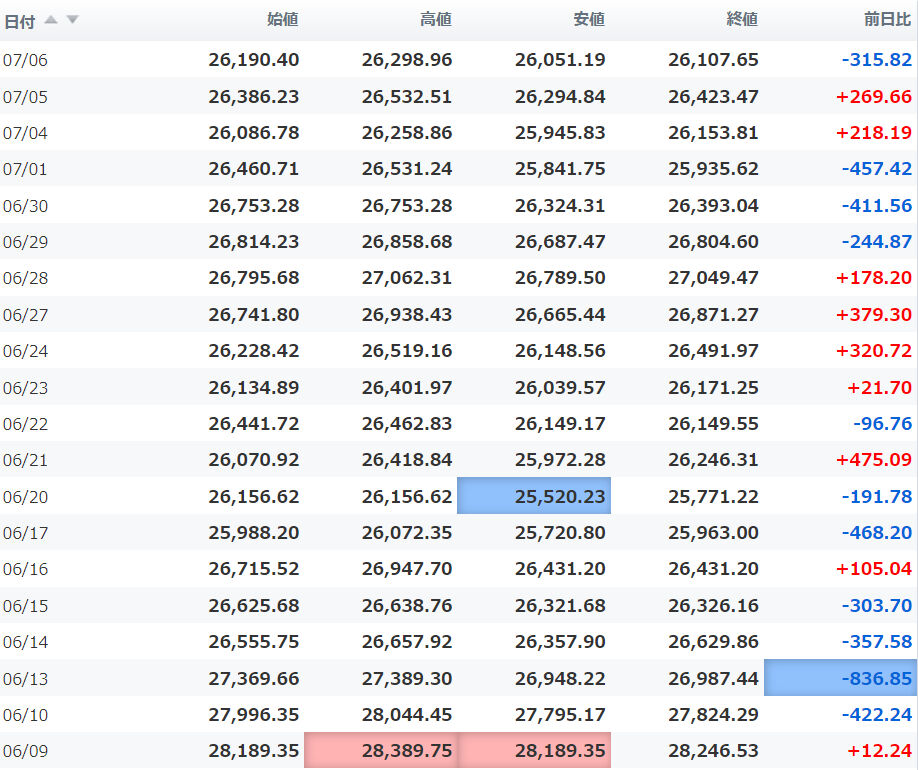Select low value 26,324.31
This screenshot has height=770, width=918.
tap(560, 206)
